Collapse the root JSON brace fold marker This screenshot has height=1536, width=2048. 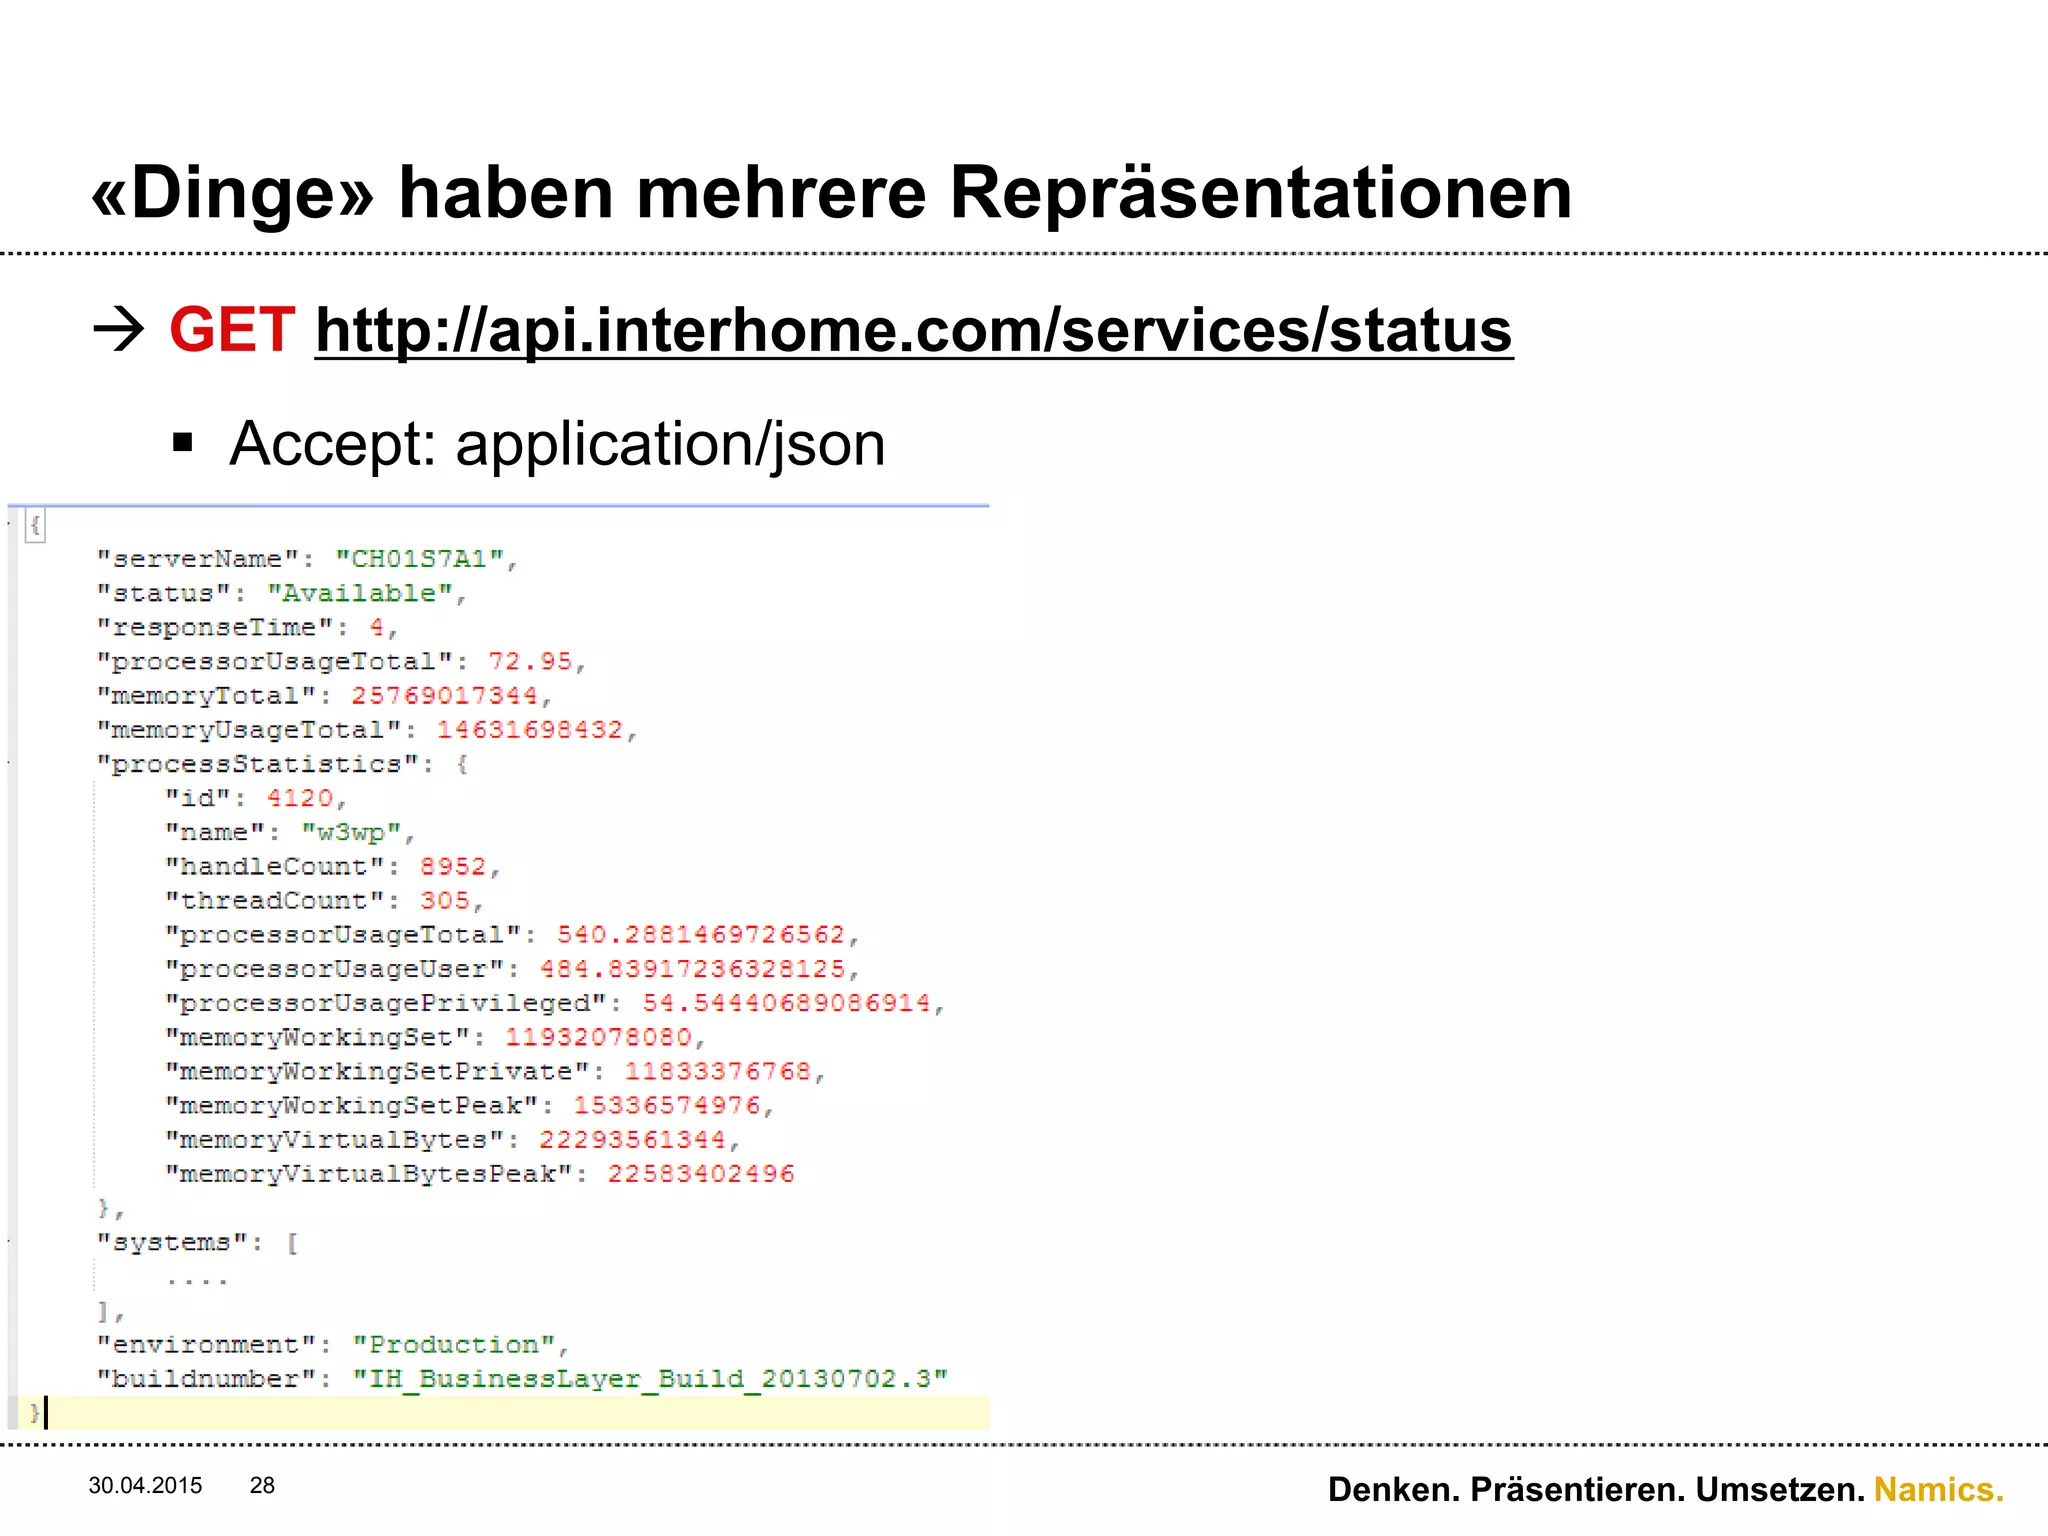[x=35, y=525]
